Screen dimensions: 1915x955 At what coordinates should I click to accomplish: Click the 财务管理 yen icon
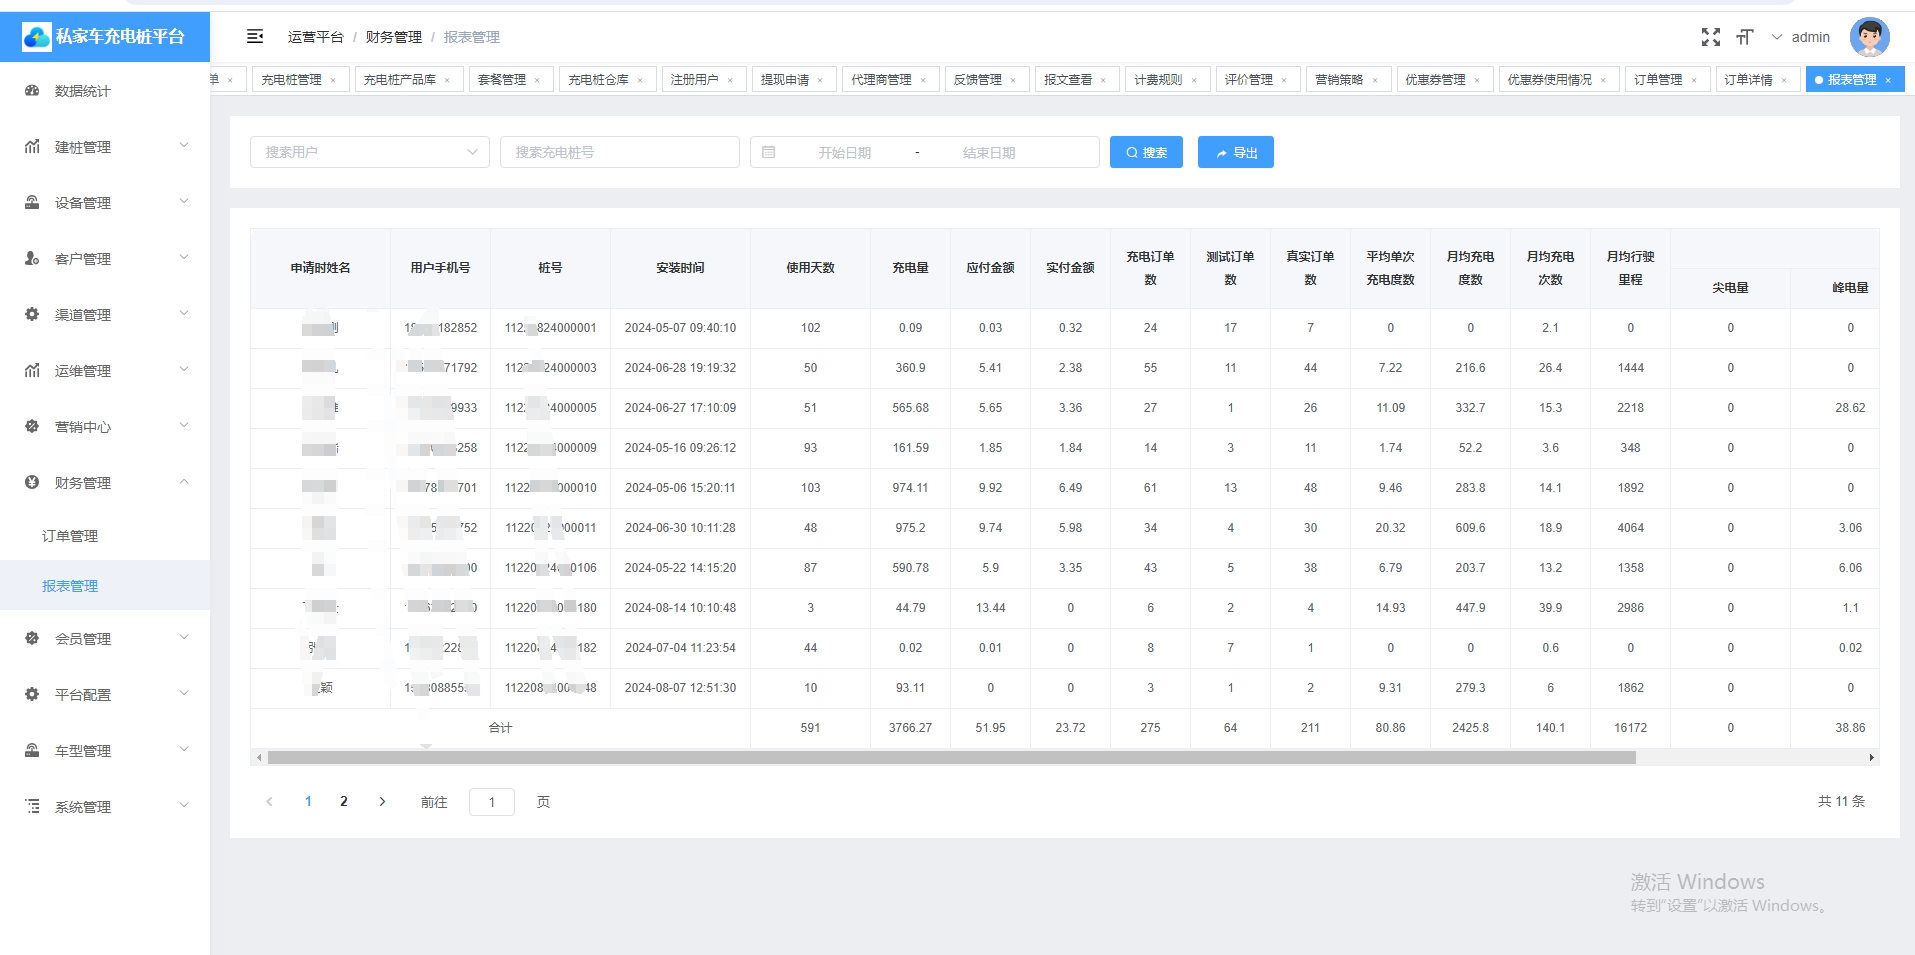[x=32, y=483]
